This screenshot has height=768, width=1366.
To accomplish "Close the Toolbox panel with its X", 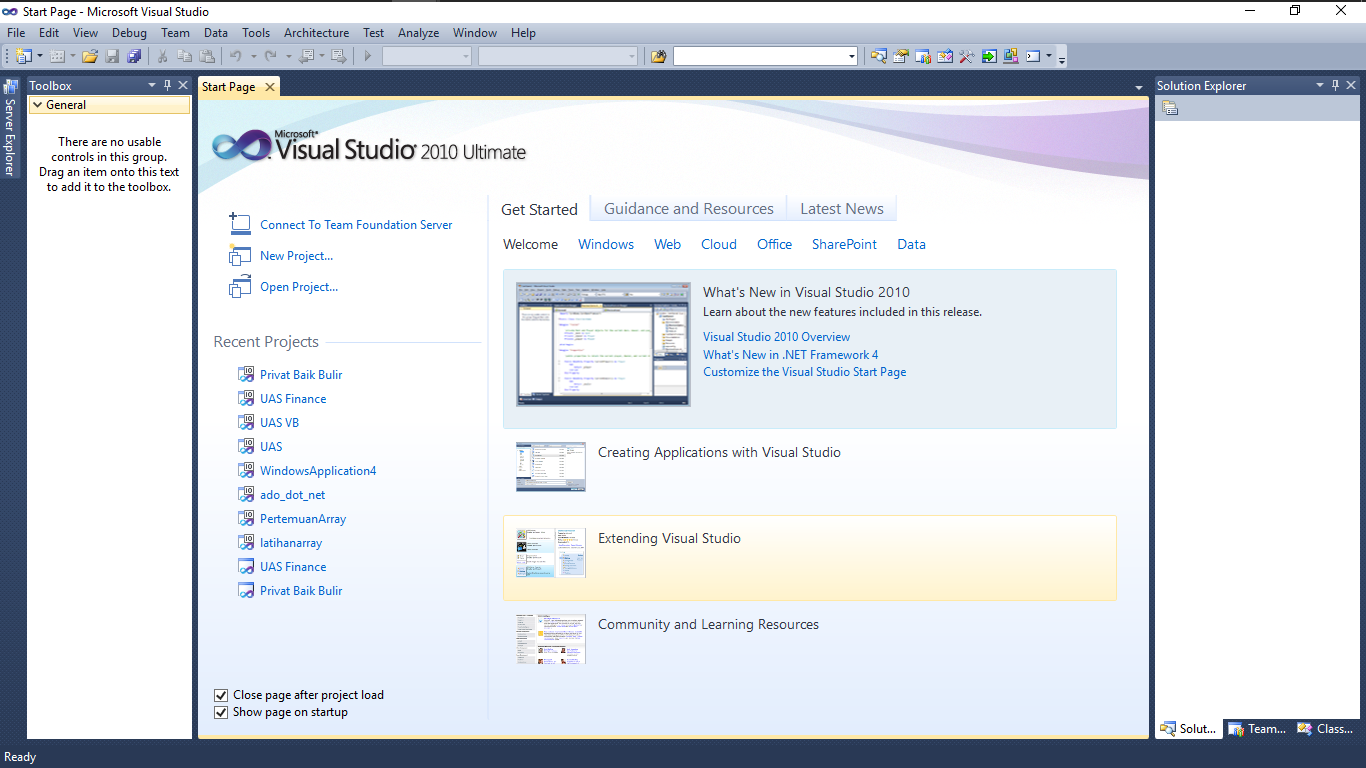I will [182, 86].
